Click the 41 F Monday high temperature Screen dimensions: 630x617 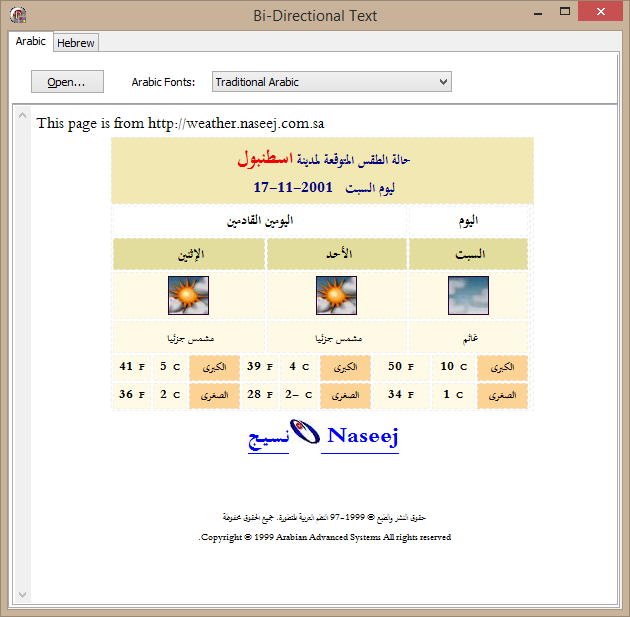coord(131,367)
